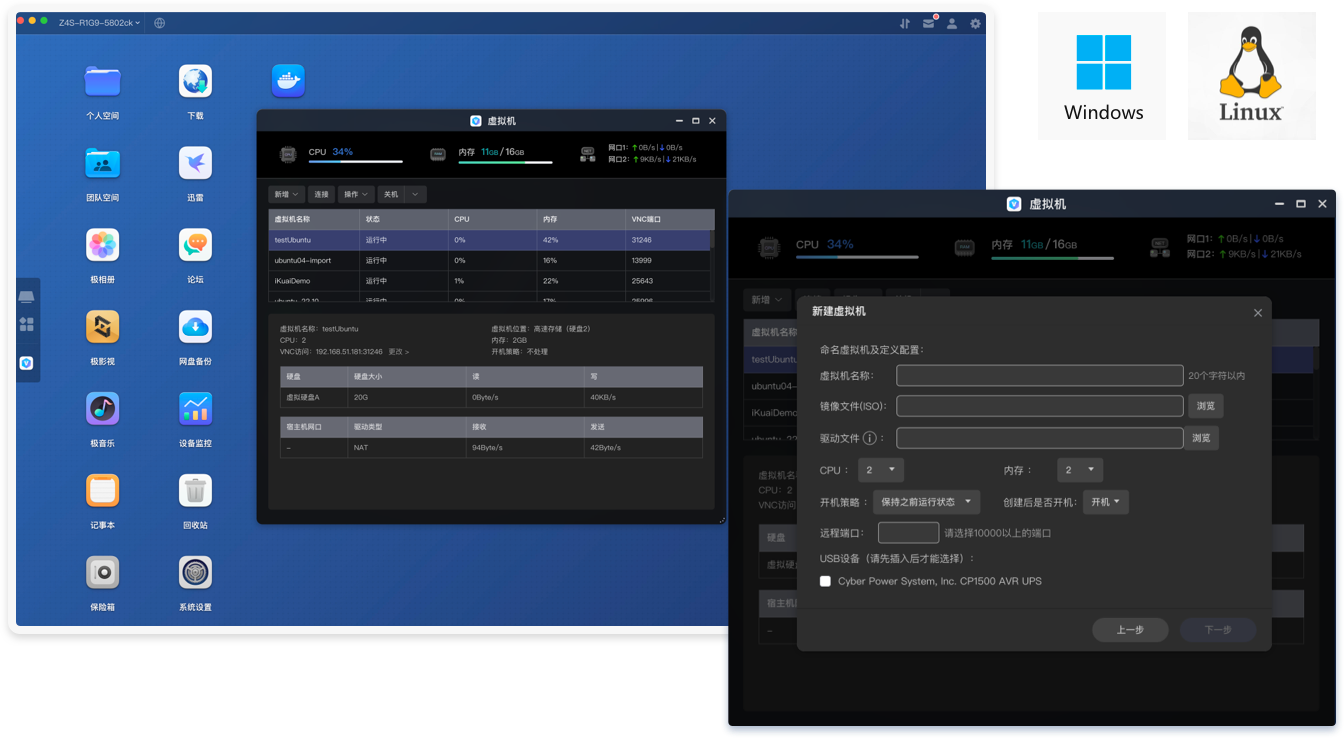Open the gear settings icon in the top bar
The width and height of the screenshot is (1344, 738).
(x=975, y=23)
